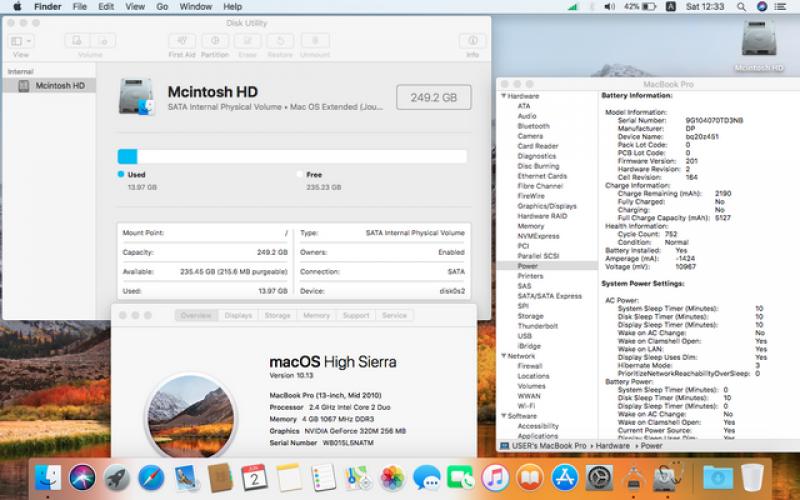Switch to the Displays tab
This screenshot has height=500, width=800.
point(238,315)
